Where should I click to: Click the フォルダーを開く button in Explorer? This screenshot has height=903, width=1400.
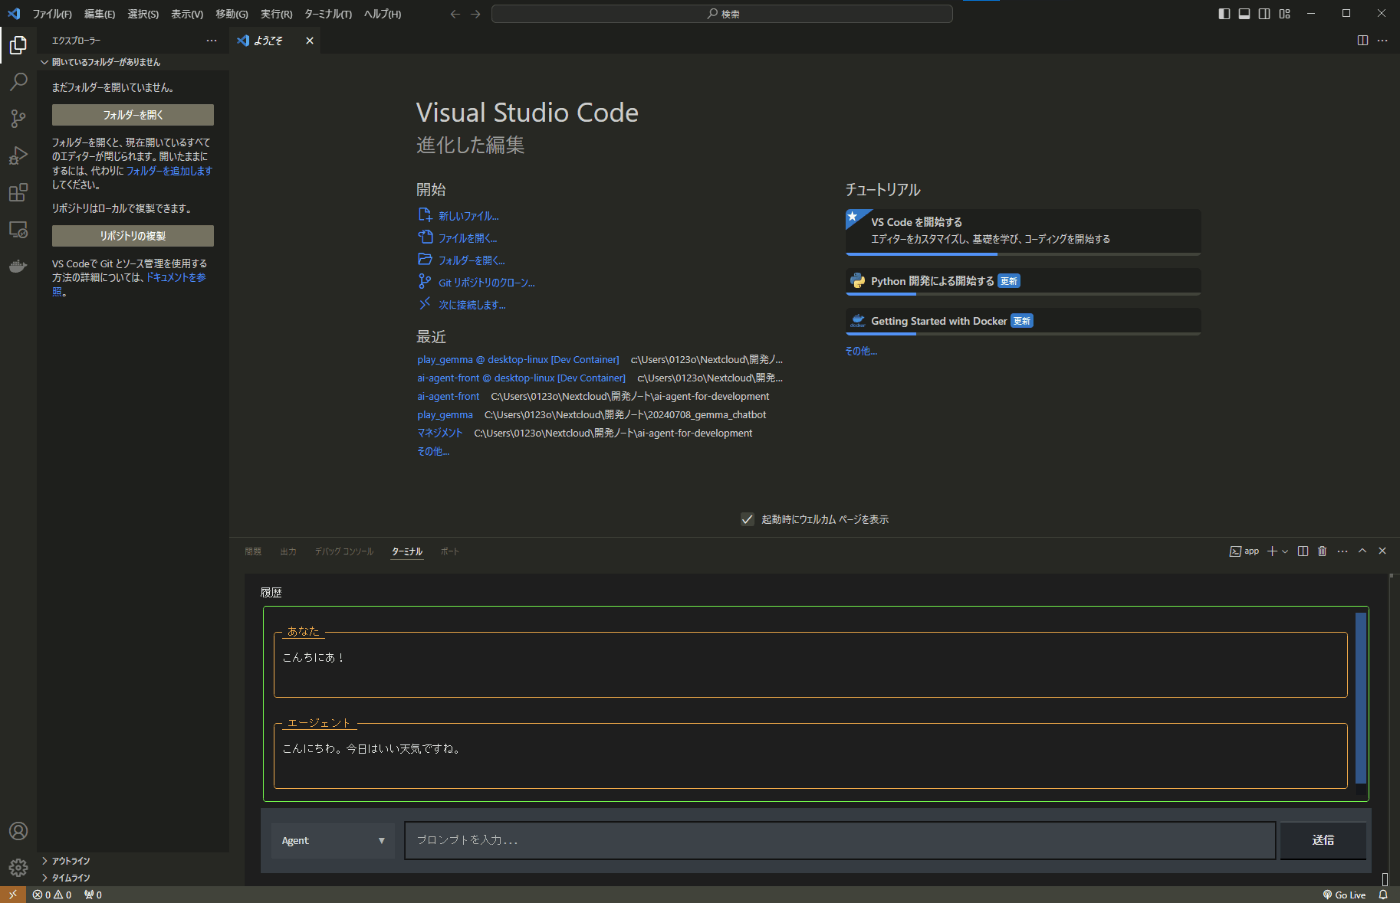coord(133,115)
